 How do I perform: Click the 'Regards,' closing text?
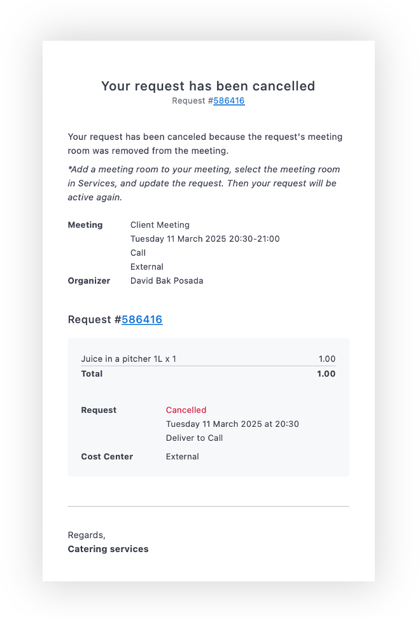87,535
